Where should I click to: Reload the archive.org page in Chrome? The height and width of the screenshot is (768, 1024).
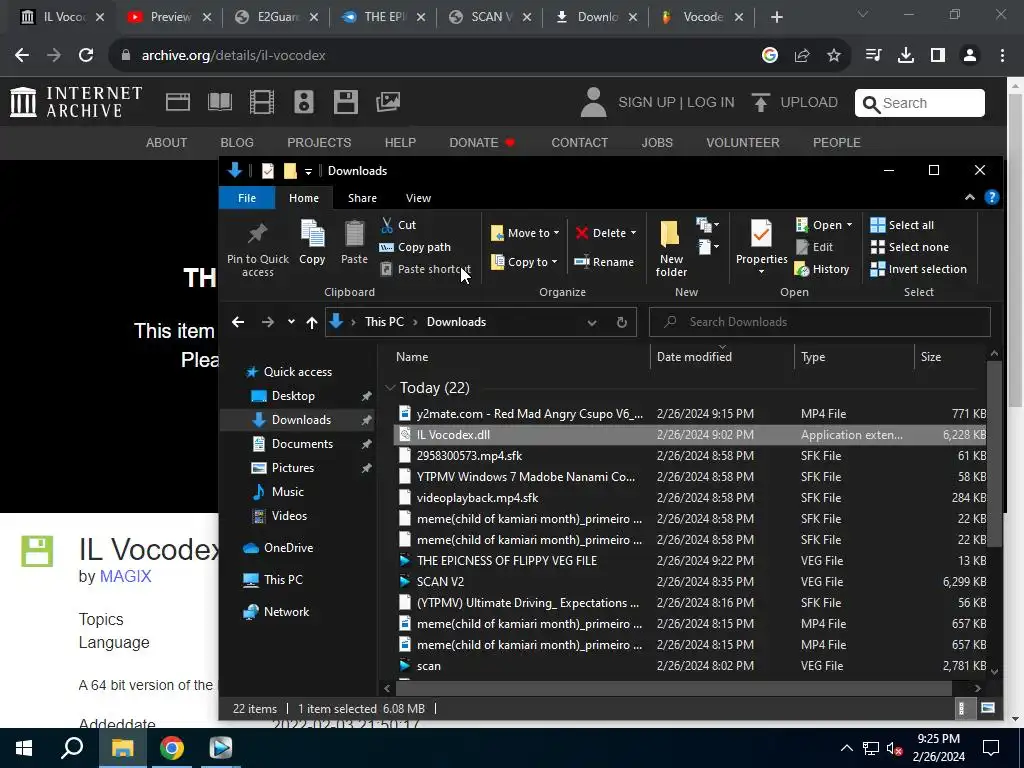86,56
